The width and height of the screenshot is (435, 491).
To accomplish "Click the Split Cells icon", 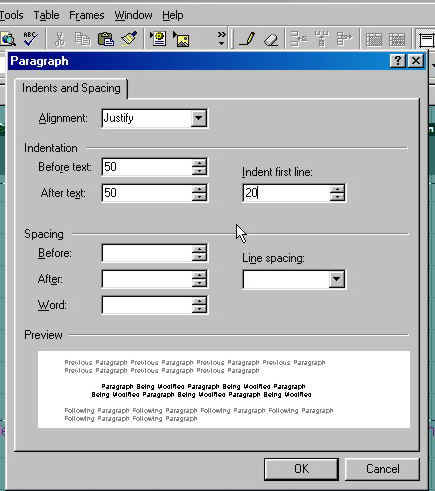I will 397,39.
